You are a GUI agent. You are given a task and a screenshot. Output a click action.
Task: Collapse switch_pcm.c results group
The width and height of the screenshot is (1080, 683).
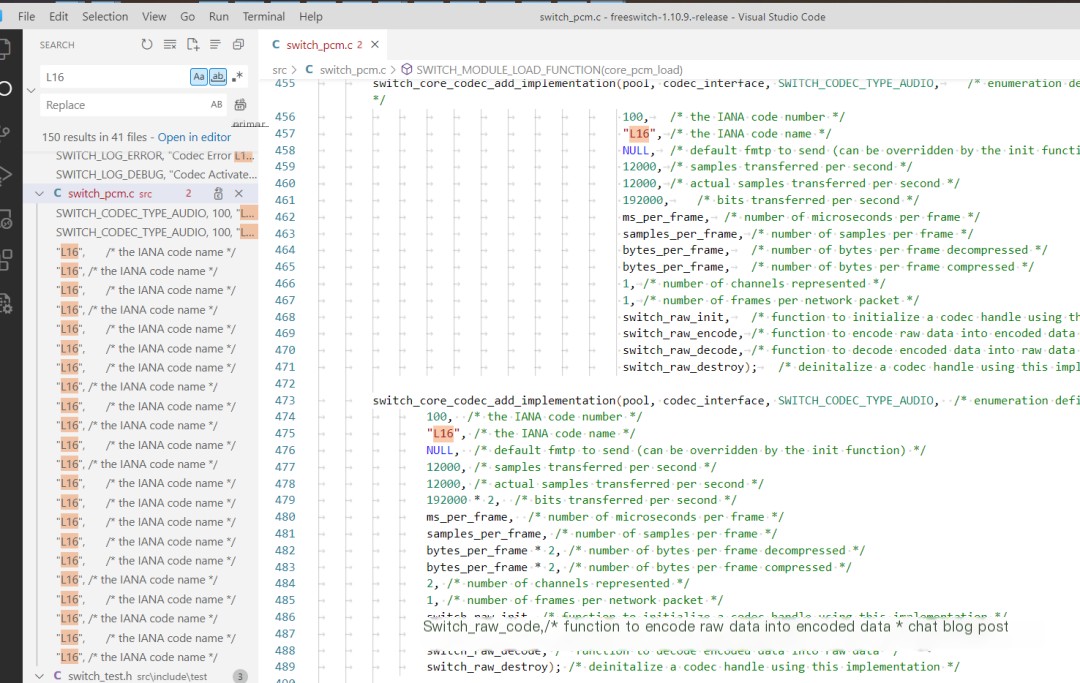click(39, 193)
